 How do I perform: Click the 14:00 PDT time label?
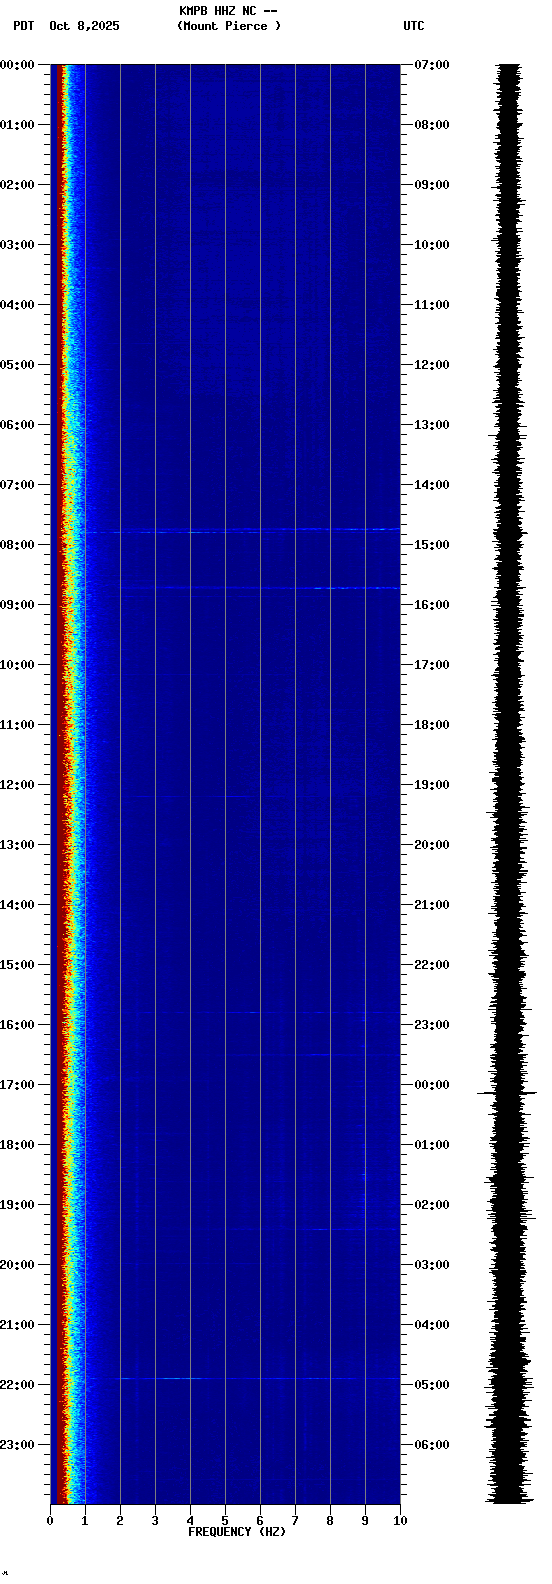pos(18,905)
